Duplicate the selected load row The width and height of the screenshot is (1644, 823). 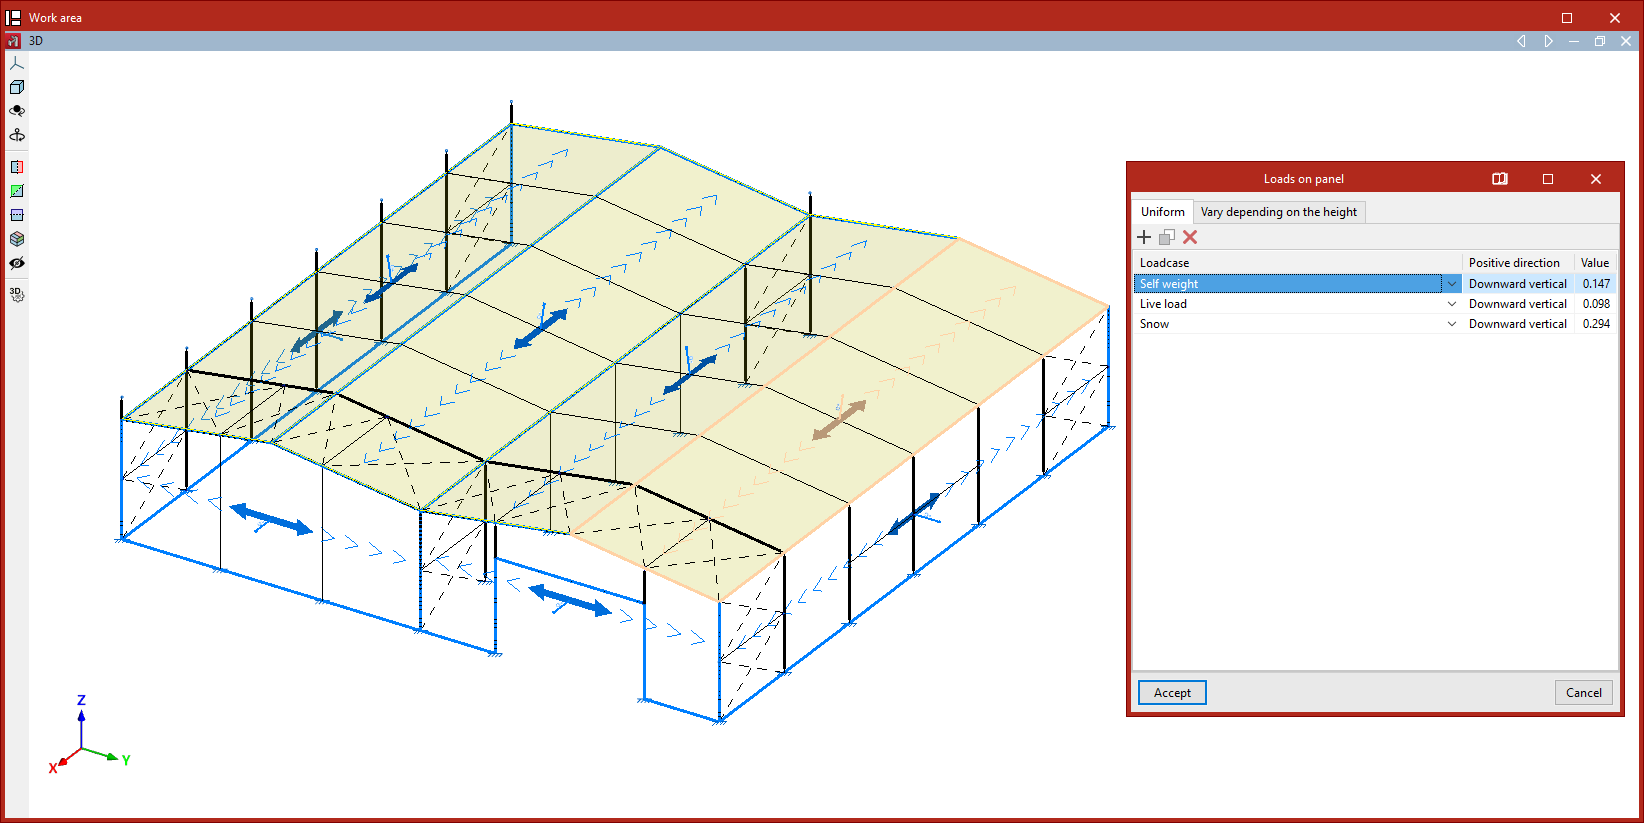(x=1167, y=237)
